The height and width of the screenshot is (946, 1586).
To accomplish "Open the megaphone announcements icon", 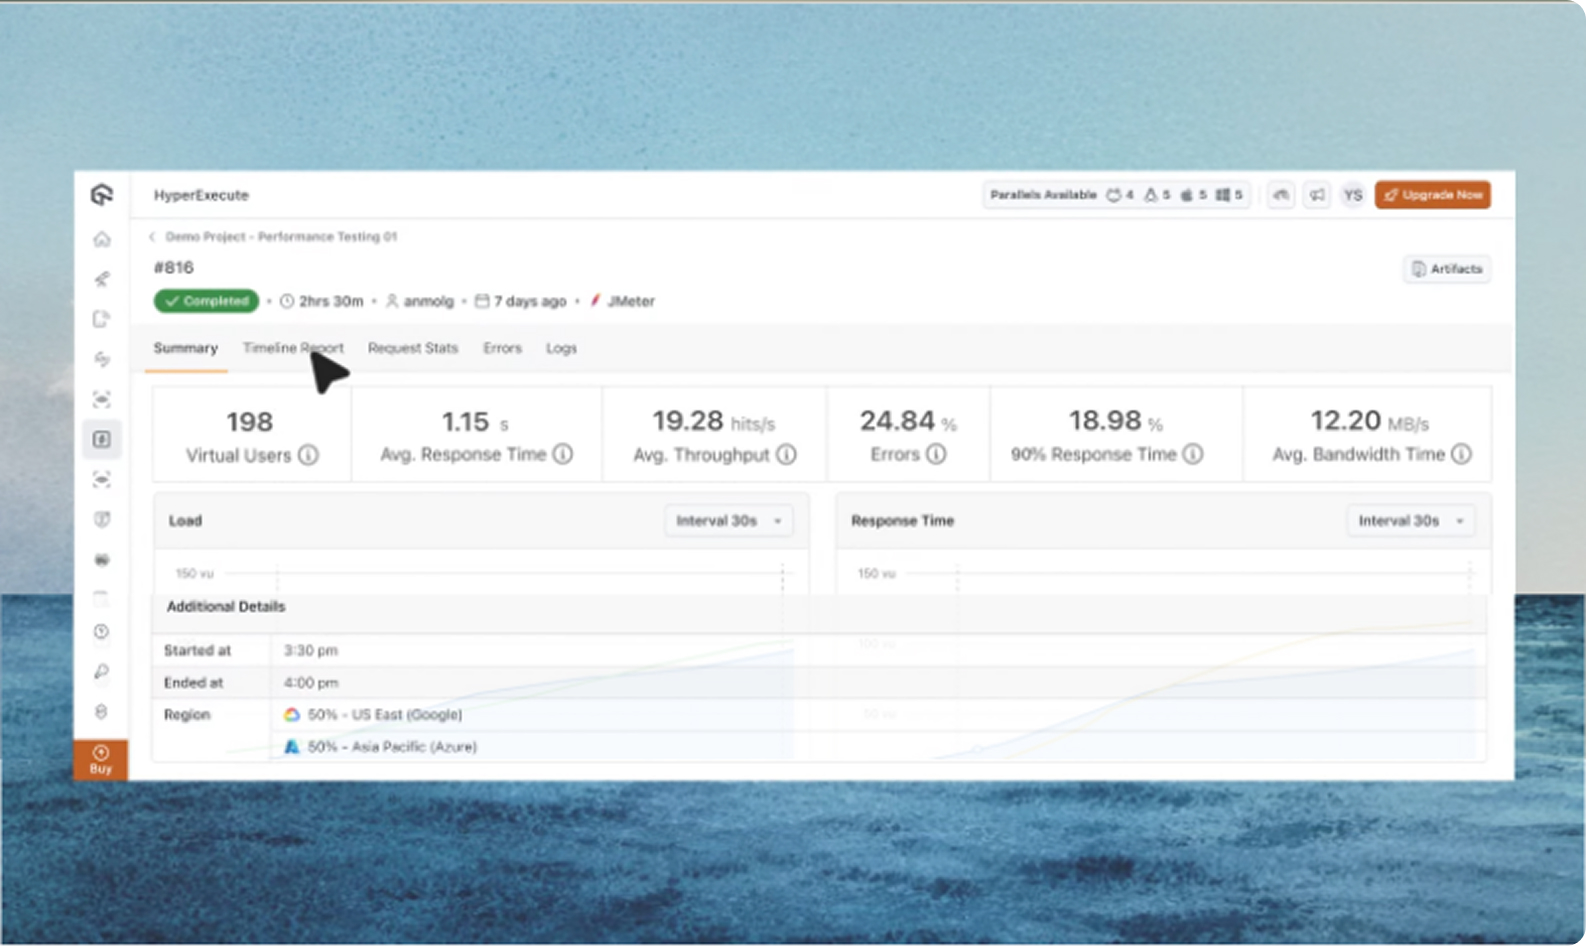I will click(1317, 195).
